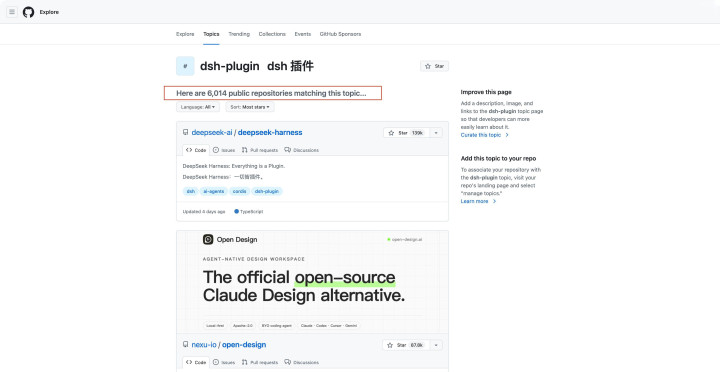Select the Code tab of deepseek-harness

tap(196, 150)
